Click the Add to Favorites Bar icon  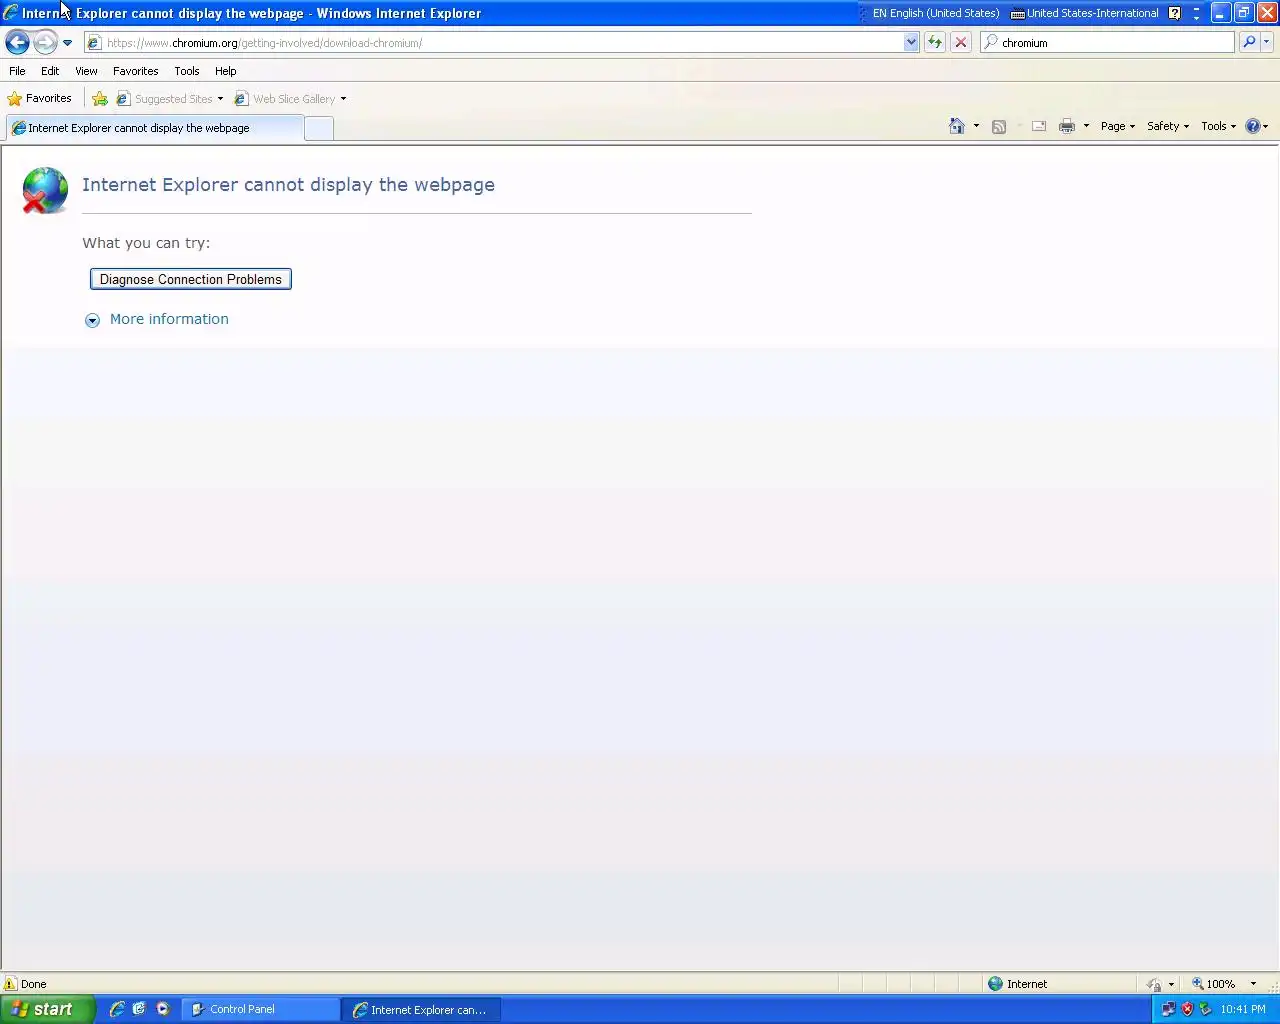pos(100,98)
